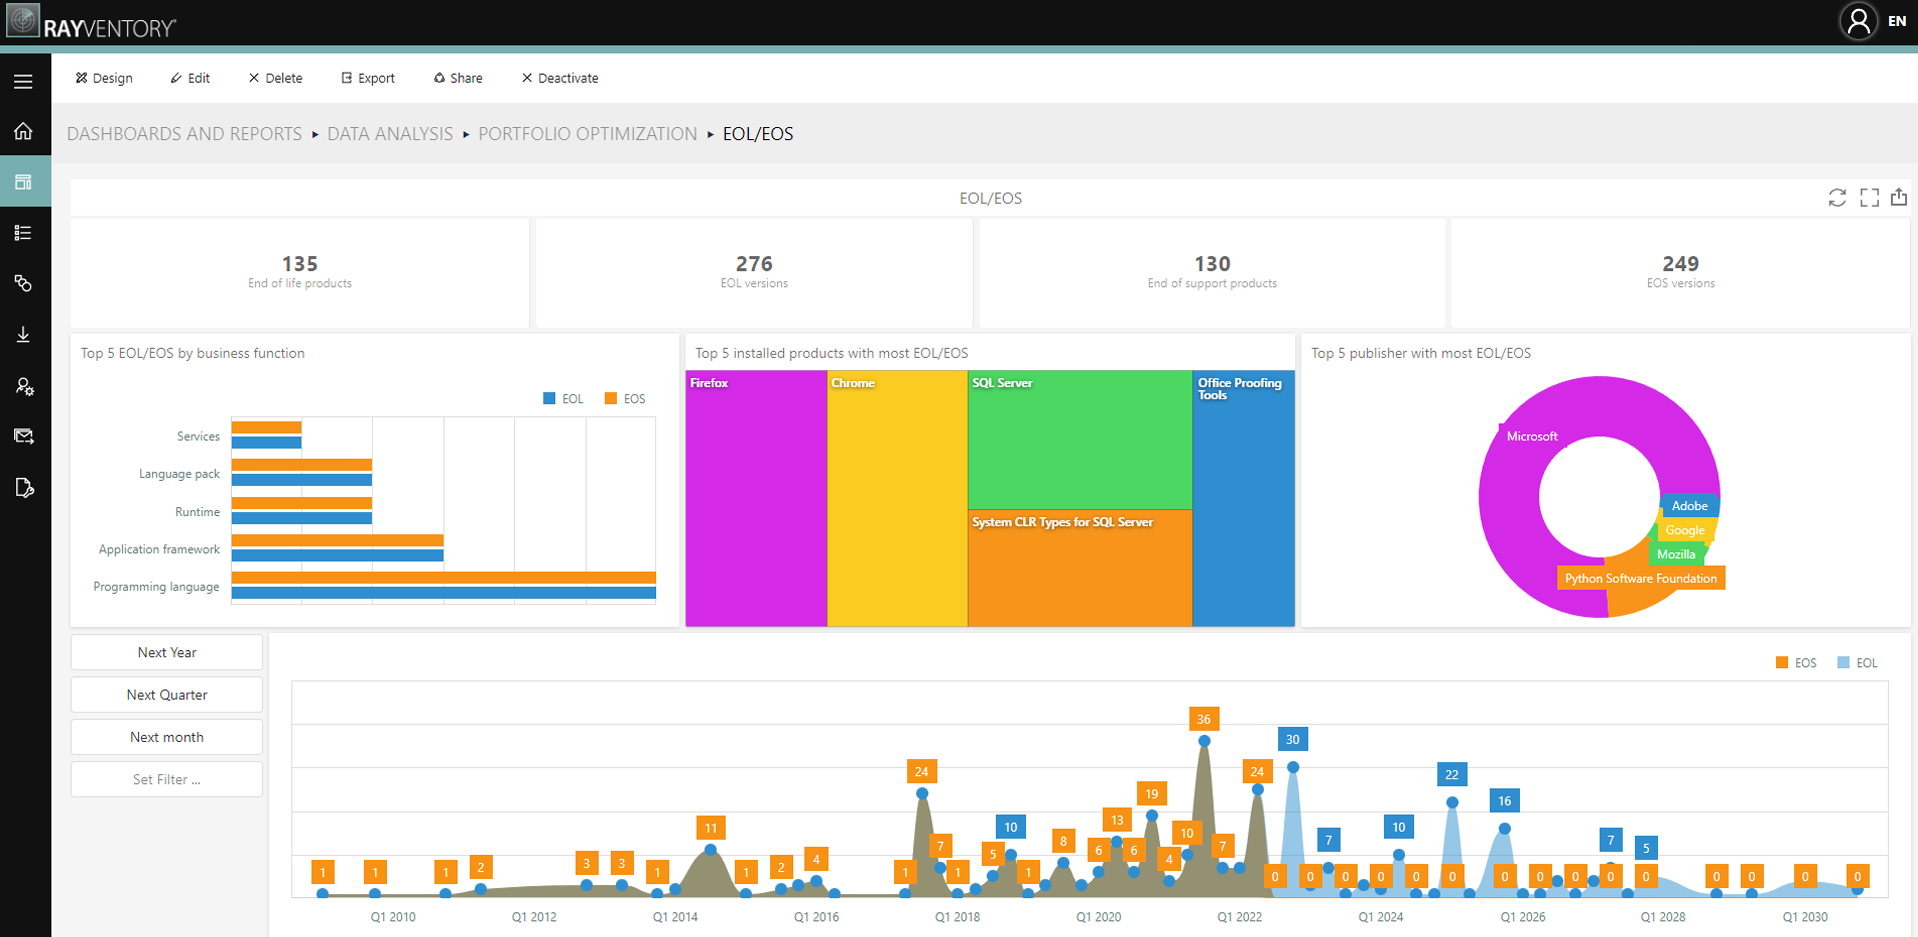This screenshot has width=1918, height=937.
Task: Open the EN language selector
Action: click(1896, 21)
